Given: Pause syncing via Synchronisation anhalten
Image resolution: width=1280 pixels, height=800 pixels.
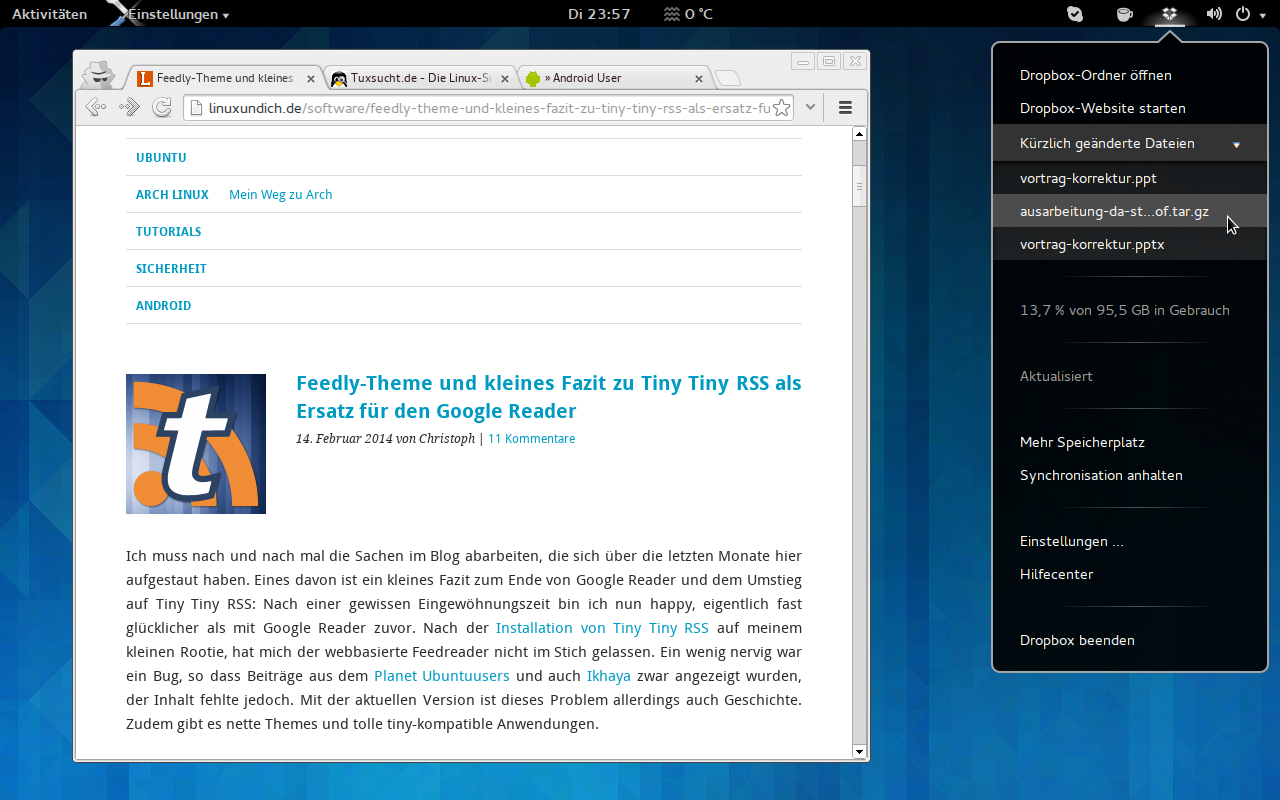Looking at the screenshot, I should pos(1130,475).
